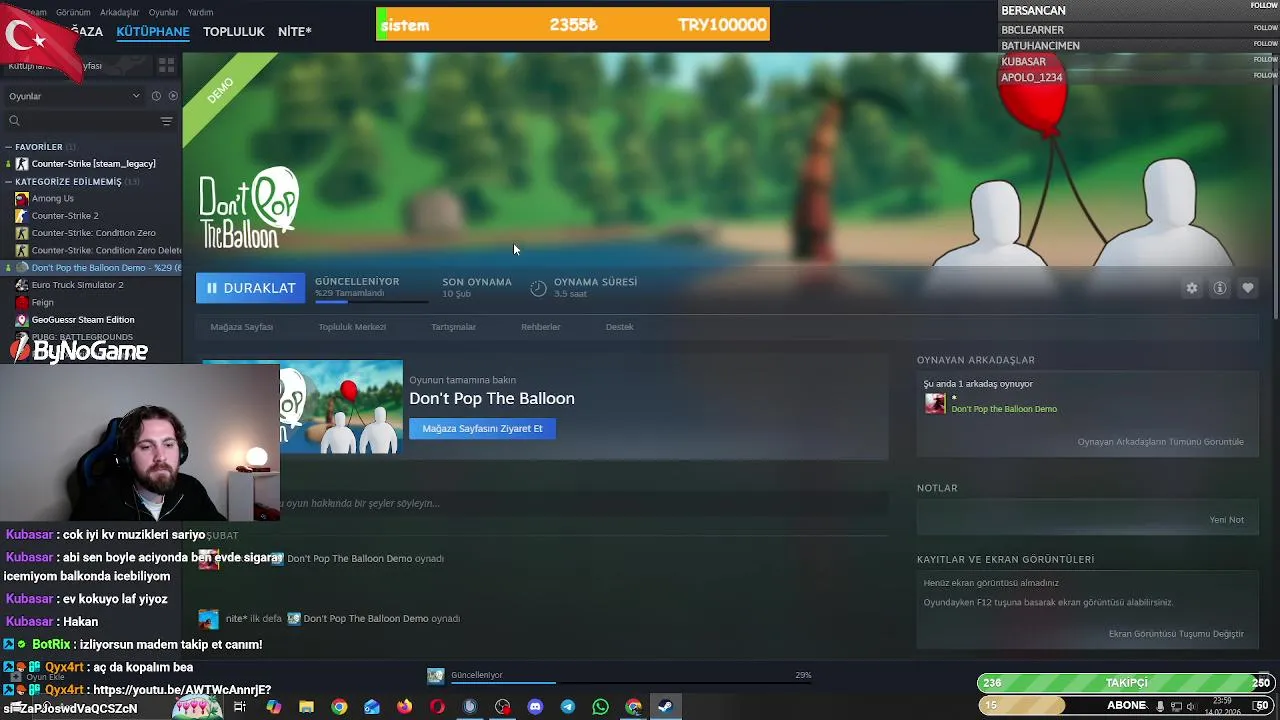Open the TOPLULUK tab
The image size is (1280, 720).
tap(234, 32)
